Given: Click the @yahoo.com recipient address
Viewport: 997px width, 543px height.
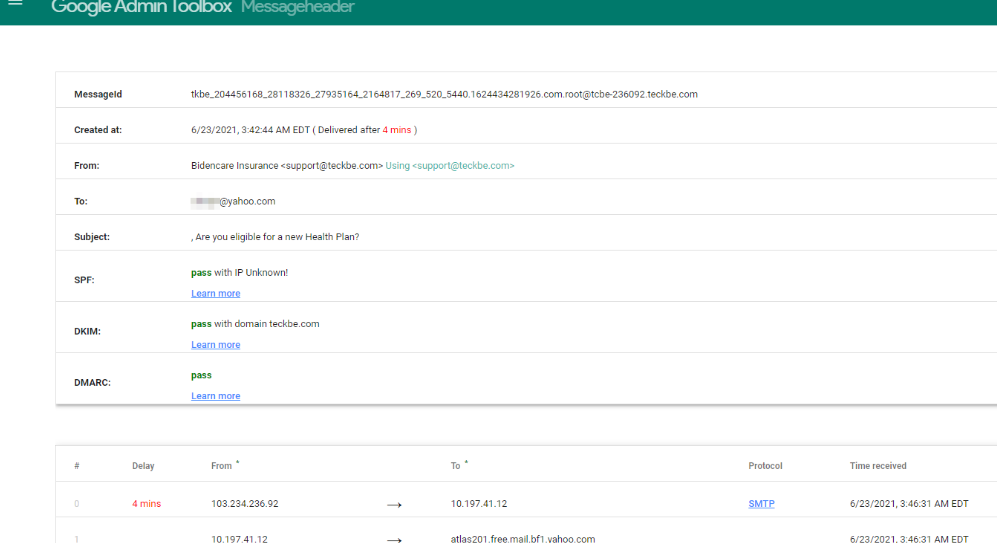Looking at the screenshot, I should [x=247, y=201].
